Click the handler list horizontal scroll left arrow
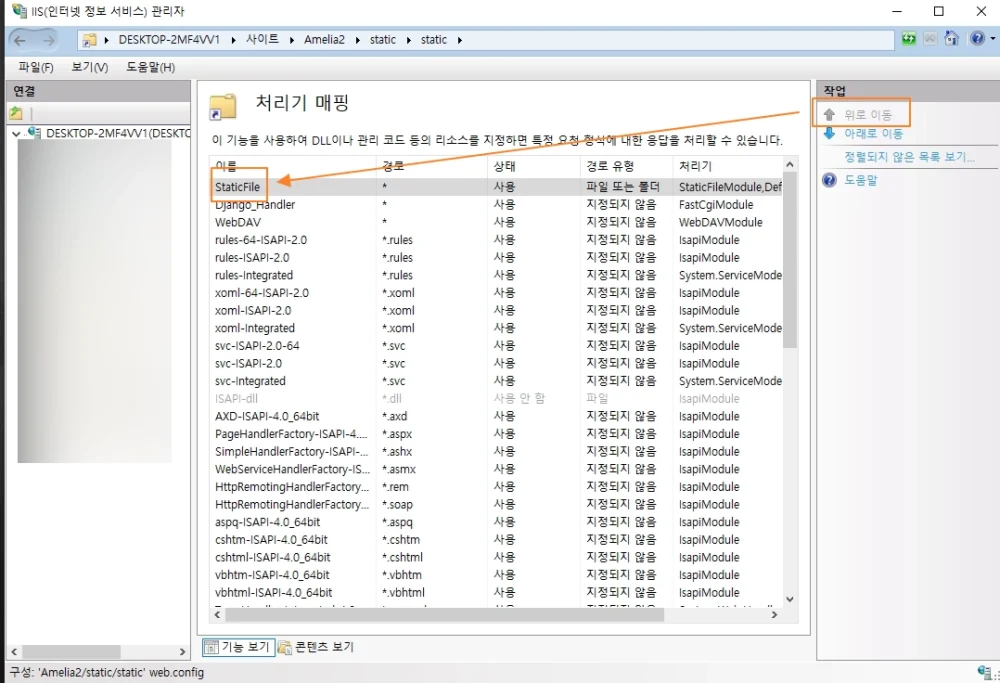This screenshot has height=683, width=1000. click(x=217, y=615)
